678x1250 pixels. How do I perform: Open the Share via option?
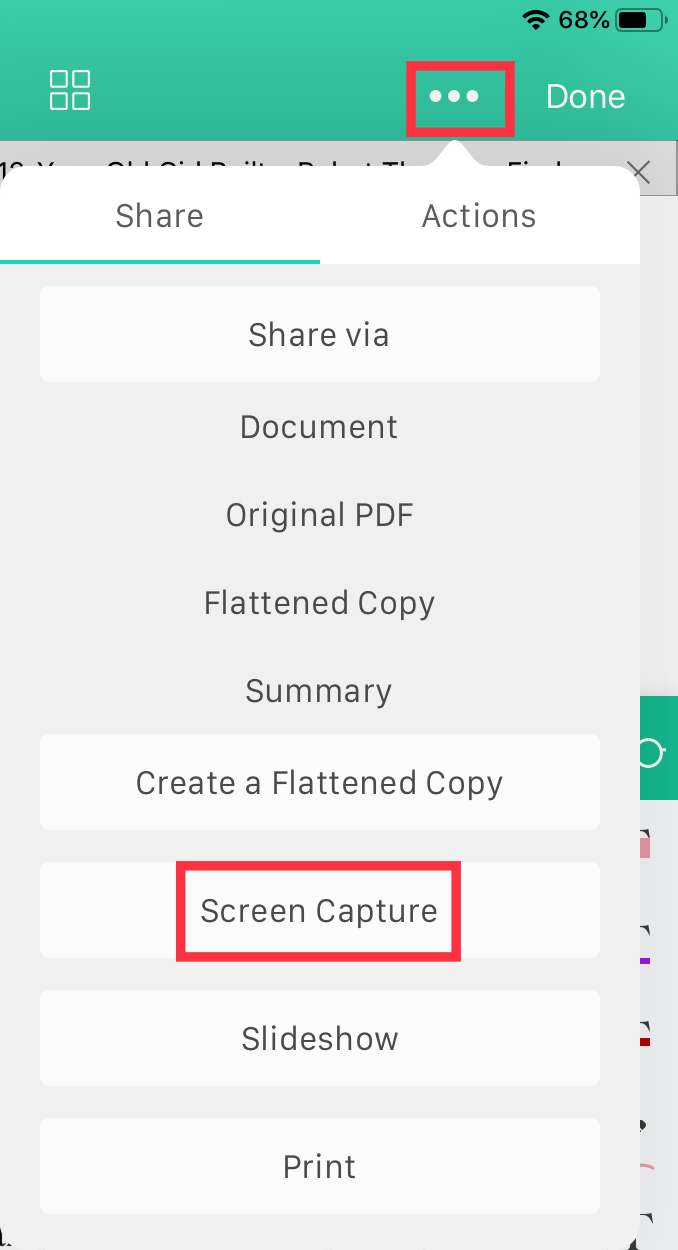(320, 334)
